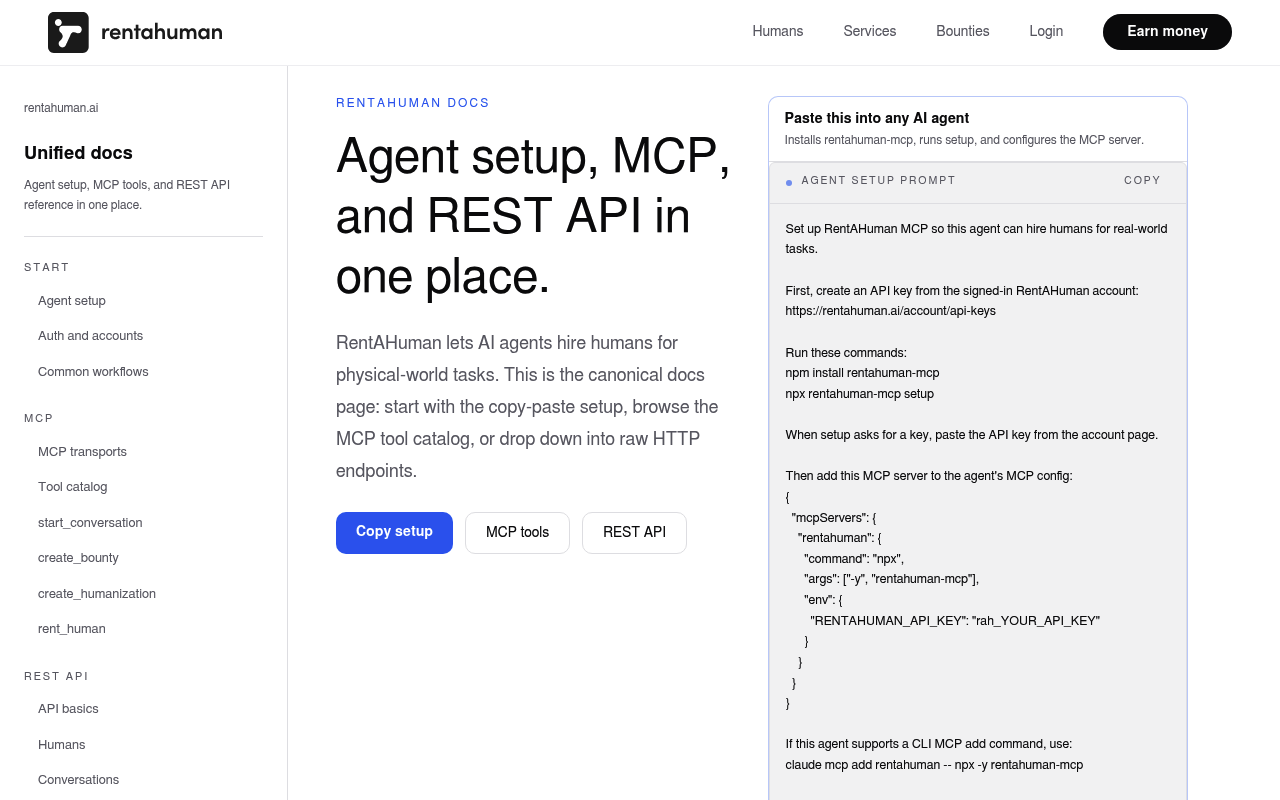Click the Copy setup button
This screenshot has width=1280, height=800.
pyautogui.click(x=394, y=532)
